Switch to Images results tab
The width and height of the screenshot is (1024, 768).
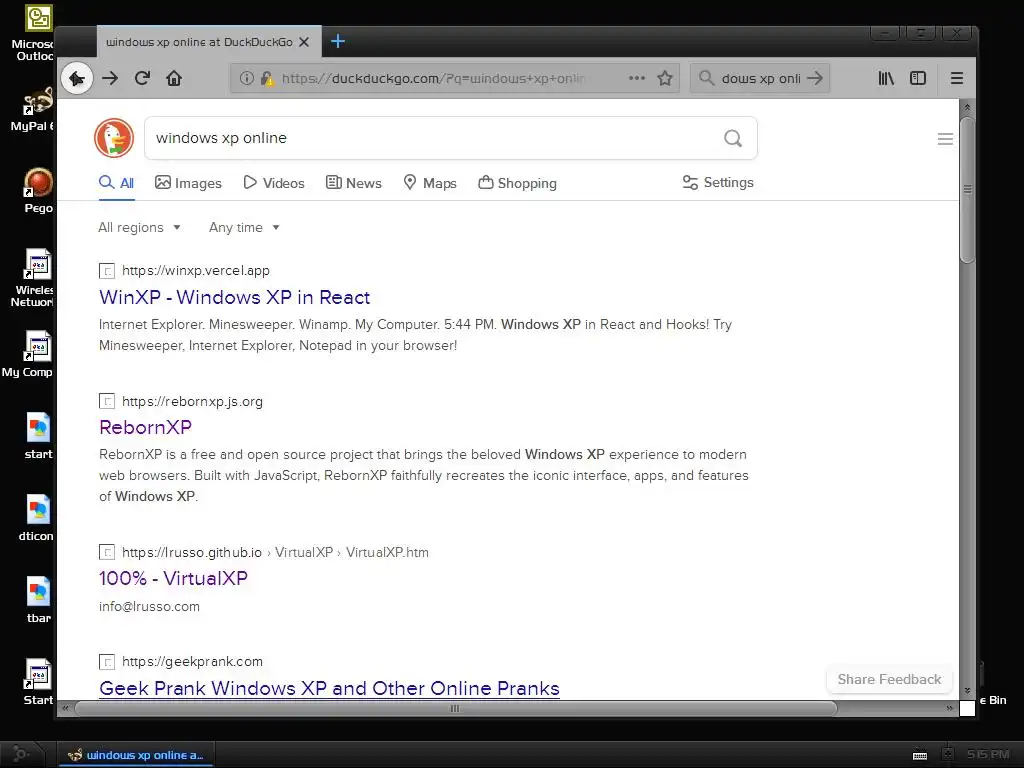[x=188, y=183]
